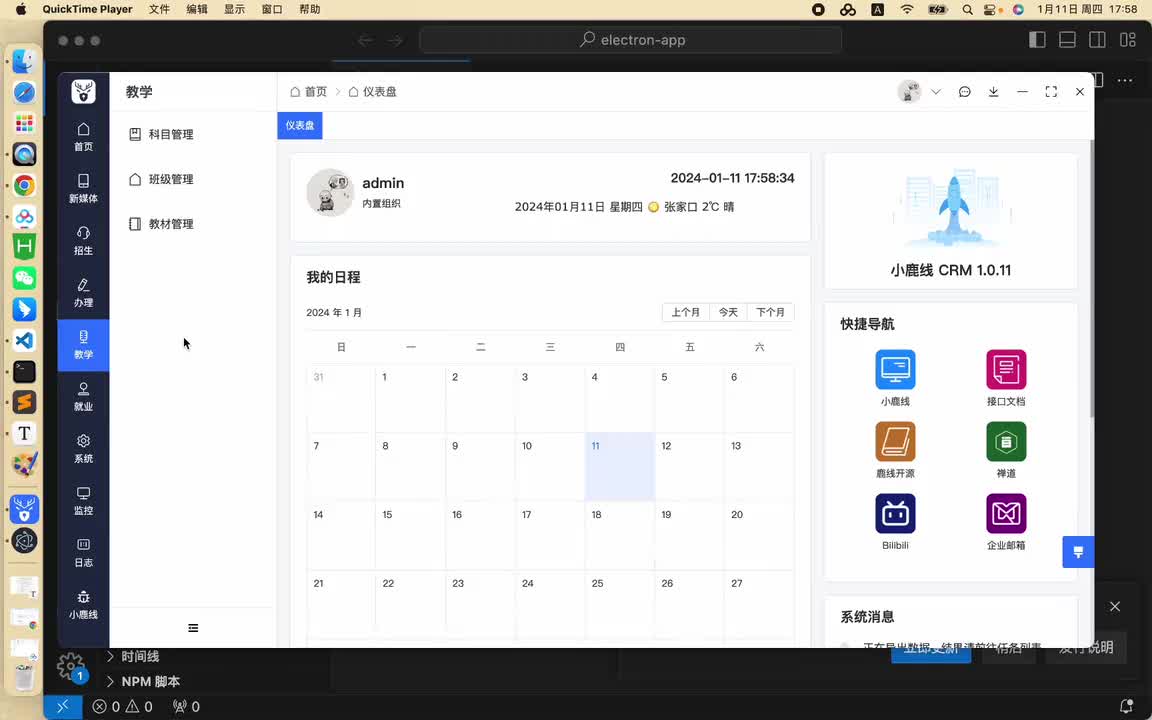The height and width of the screenshot is (720, 1152).
Task: Click errors and warnings status bar entry
Action: 123,707
